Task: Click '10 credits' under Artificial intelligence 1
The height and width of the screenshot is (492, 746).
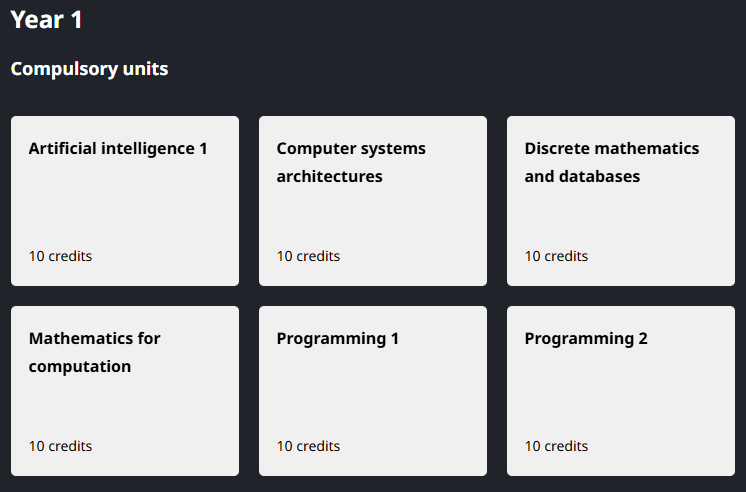Action: tap(60, 256)
